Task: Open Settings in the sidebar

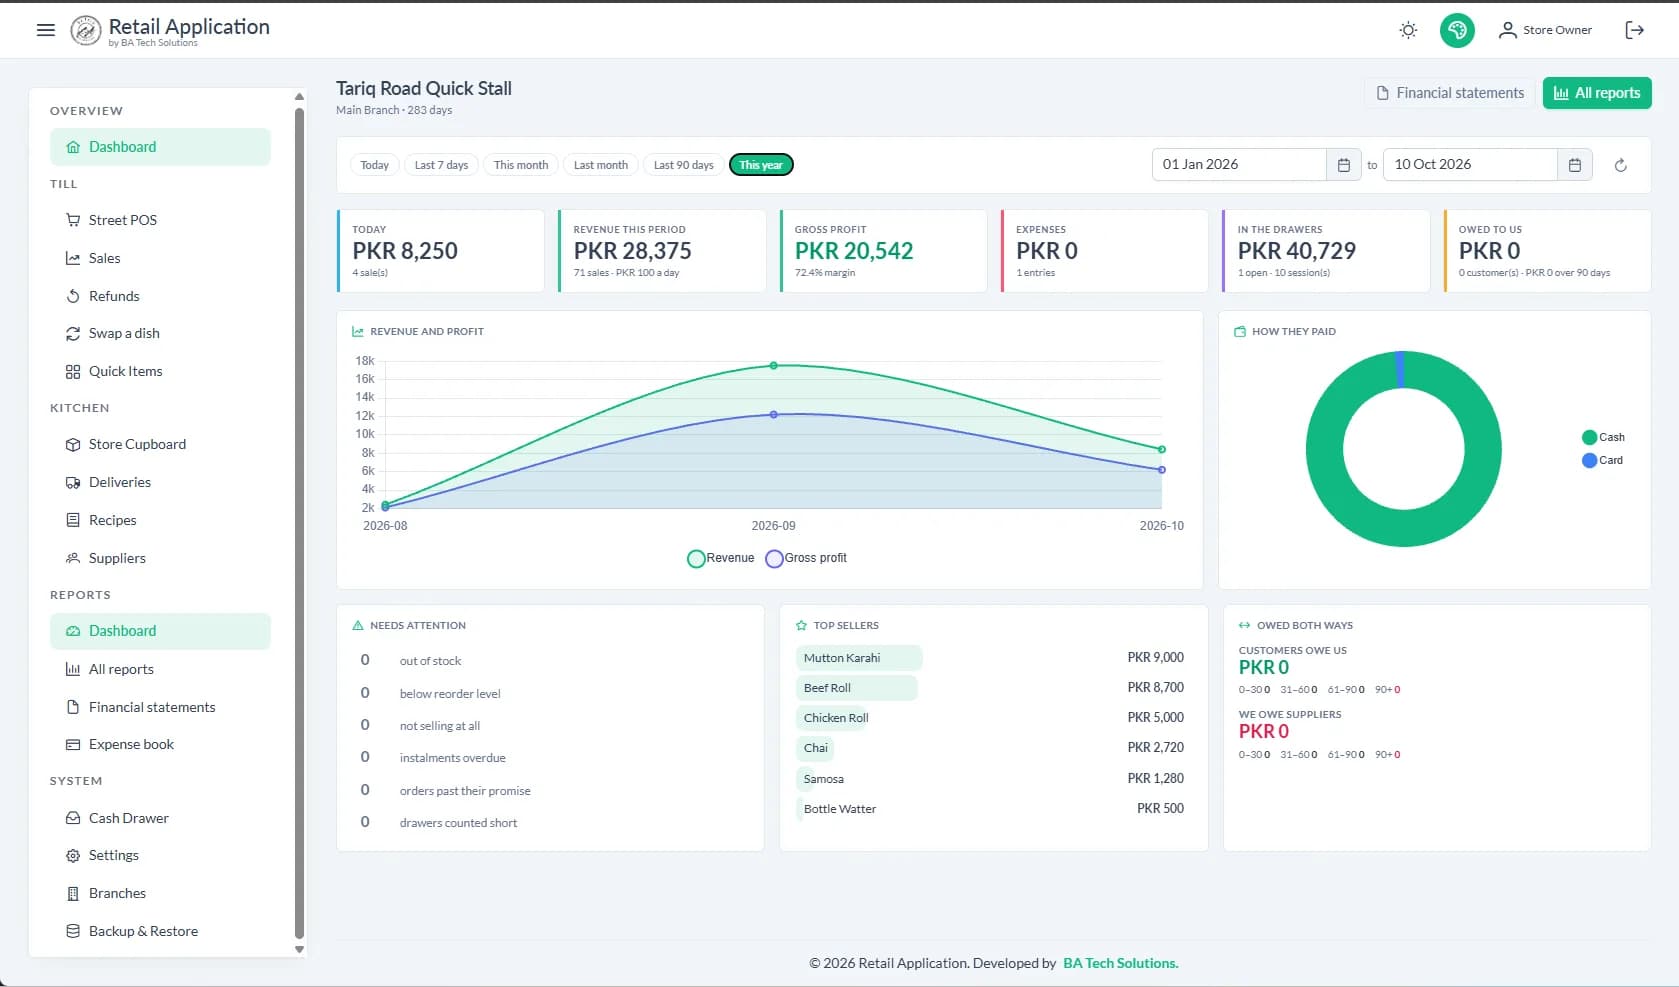Action: pyautogui.click(x=160, y=855)
